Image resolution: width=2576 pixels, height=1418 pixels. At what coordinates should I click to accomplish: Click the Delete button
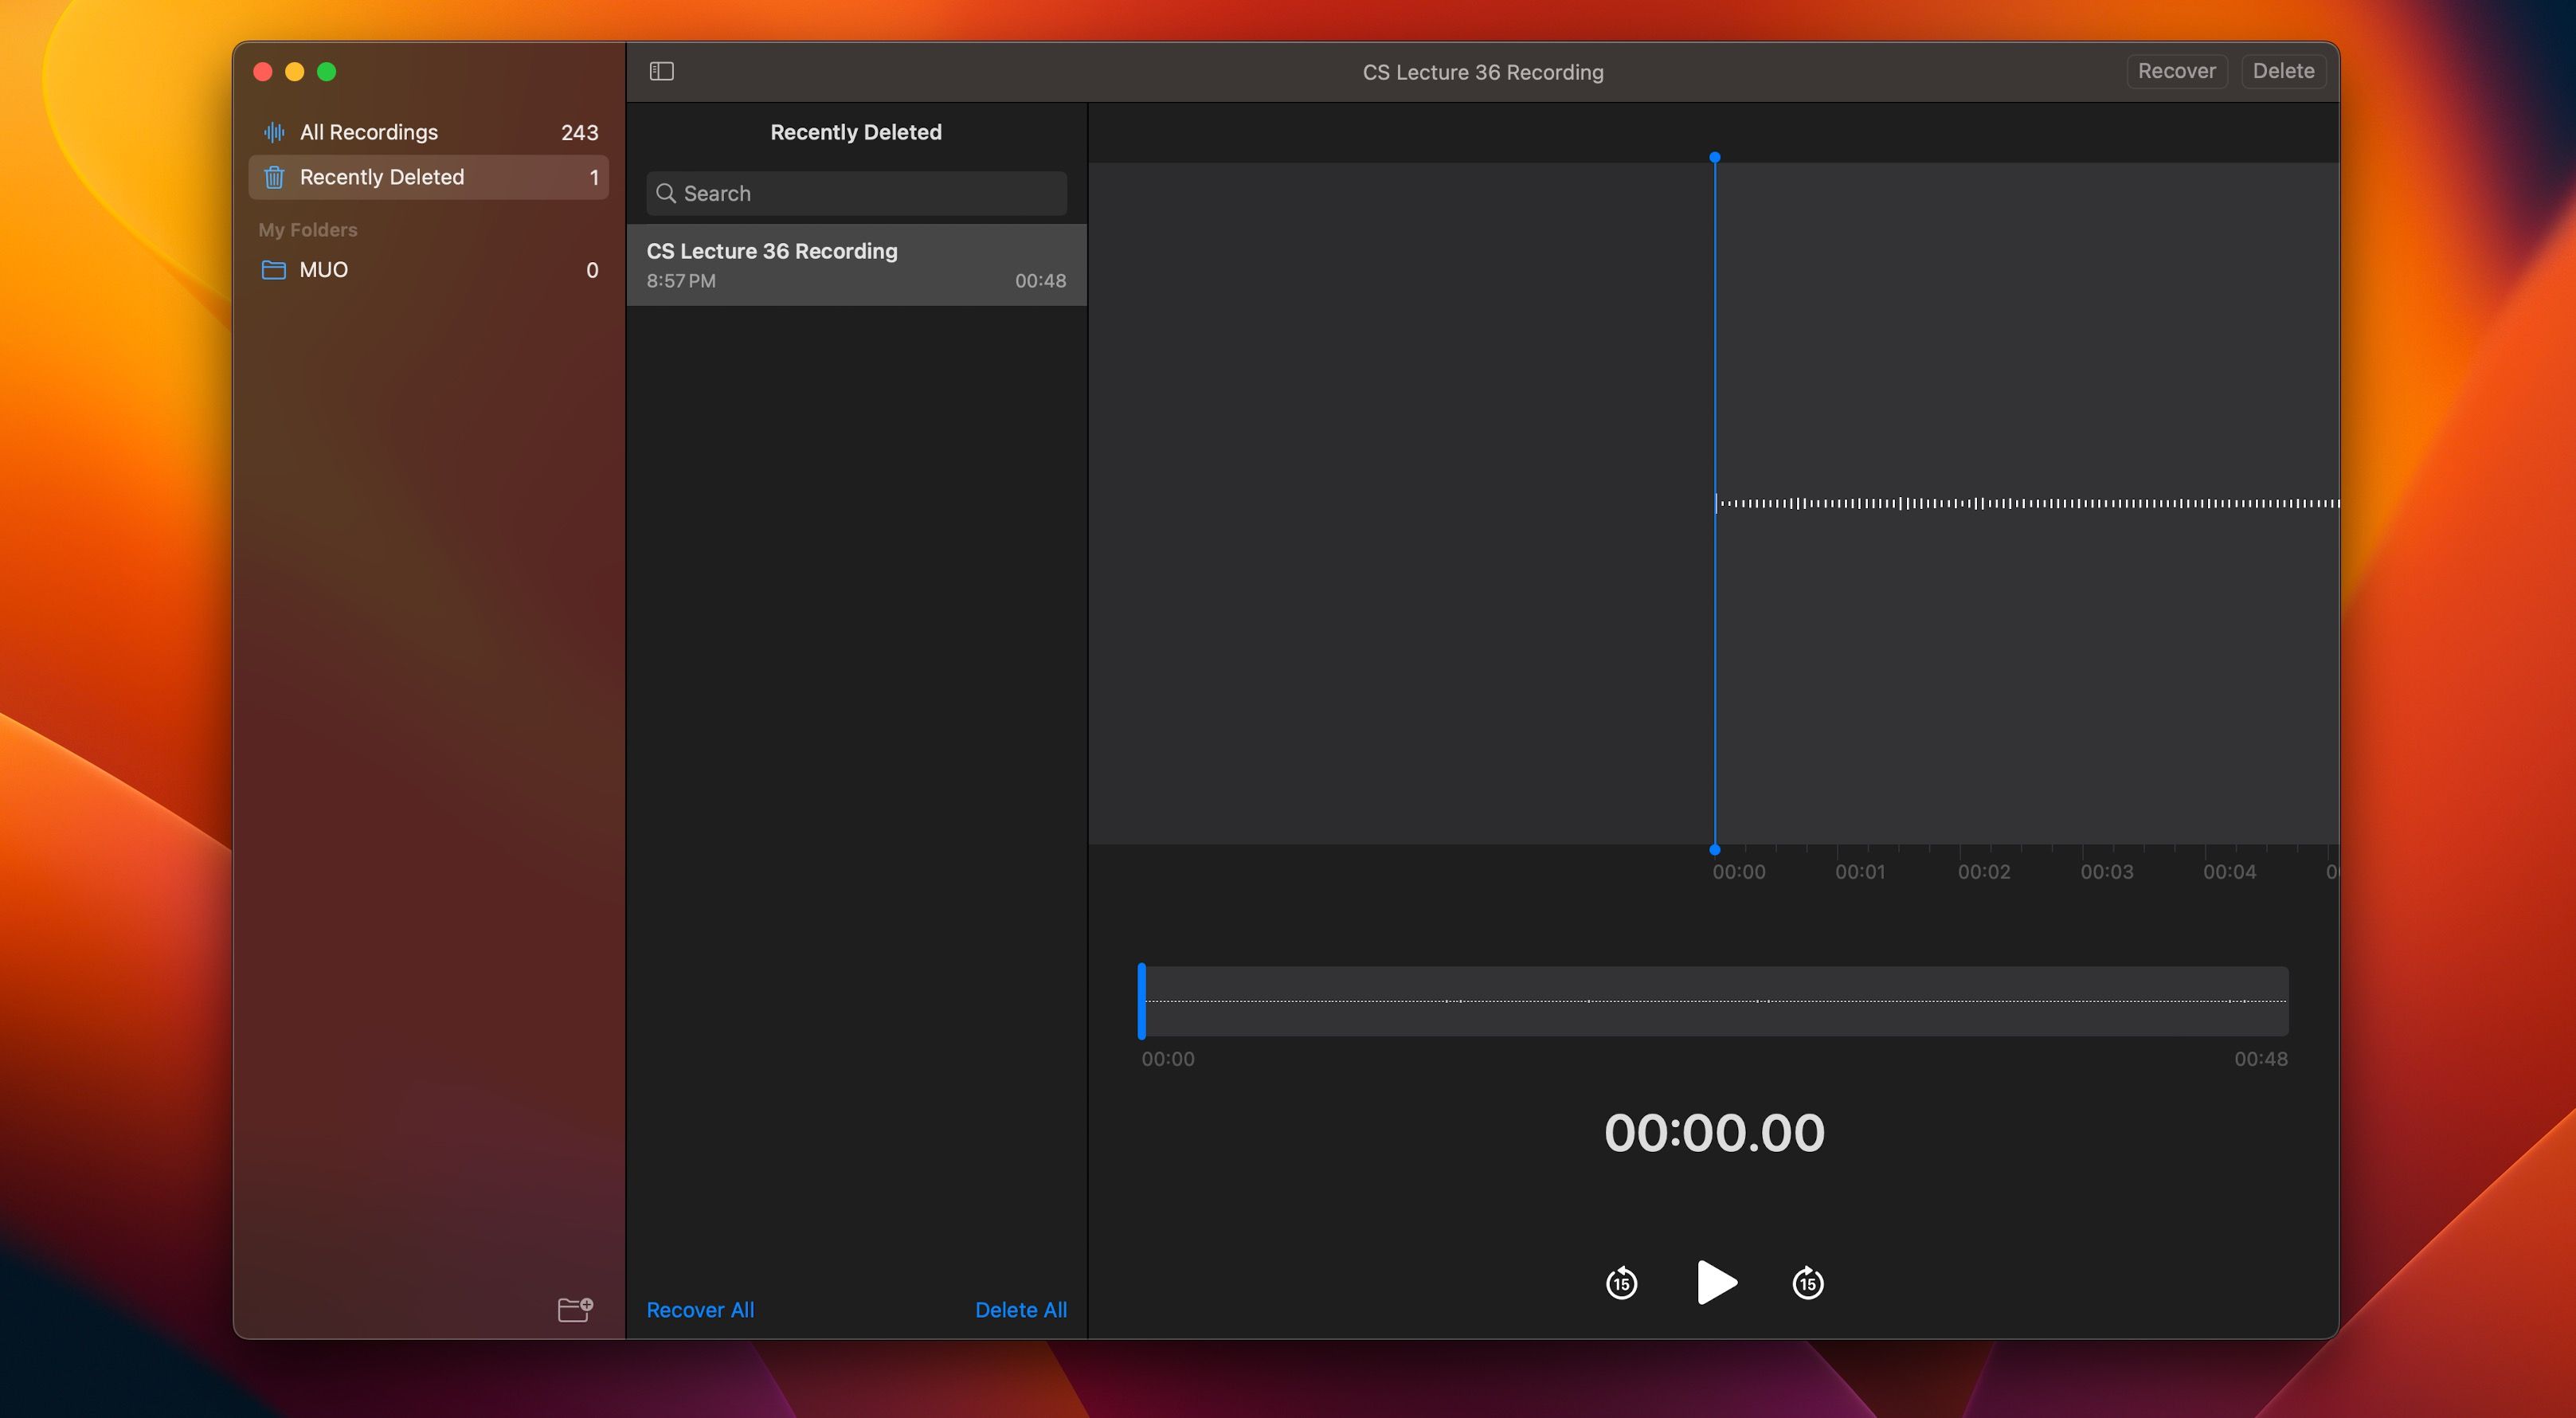point(2283,70)
